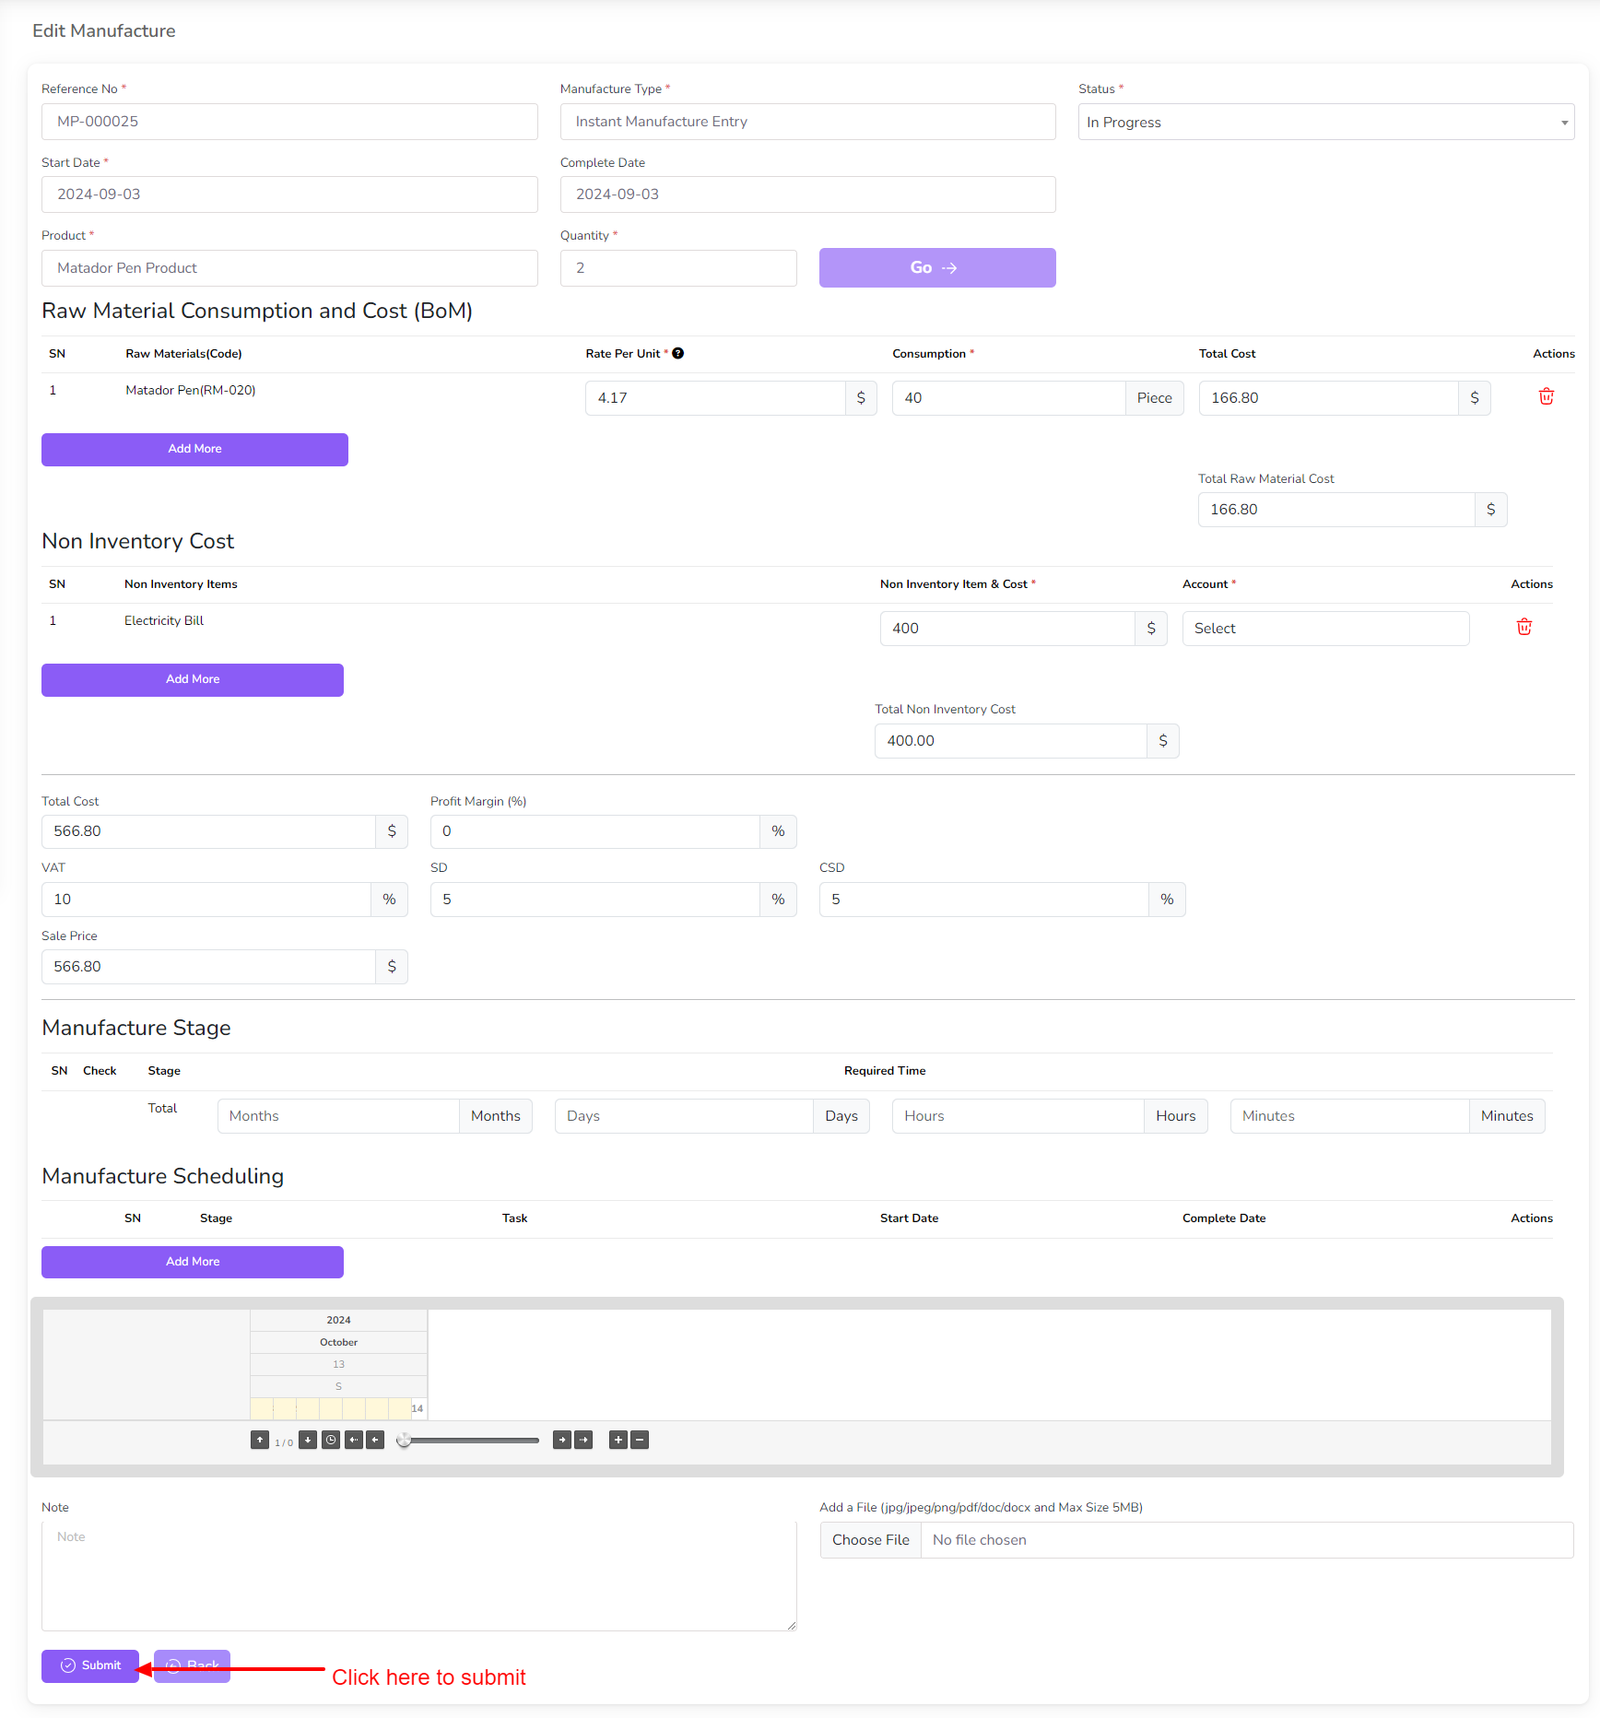Image resolution: width=1600 pixels, height=1718 pixels.
Task: Go to previous page in Gantt chart
Action: pyautogui.click(x=260, y=1440)
